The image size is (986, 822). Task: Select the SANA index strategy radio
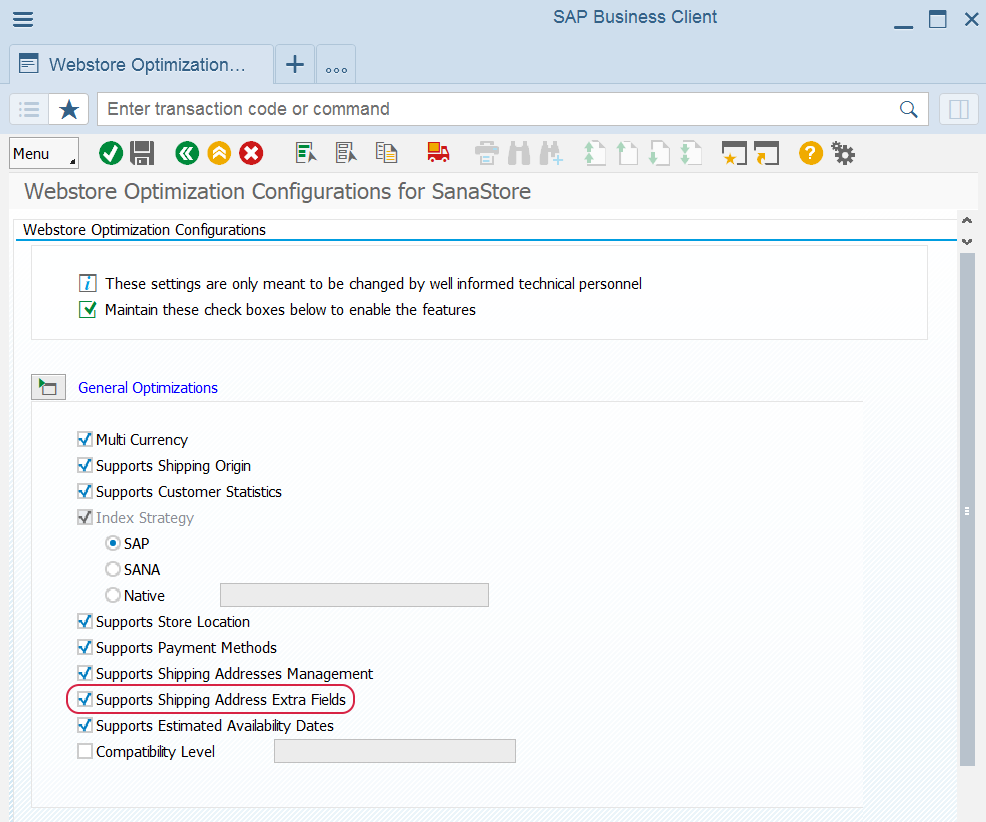click(x=113, y=569)
